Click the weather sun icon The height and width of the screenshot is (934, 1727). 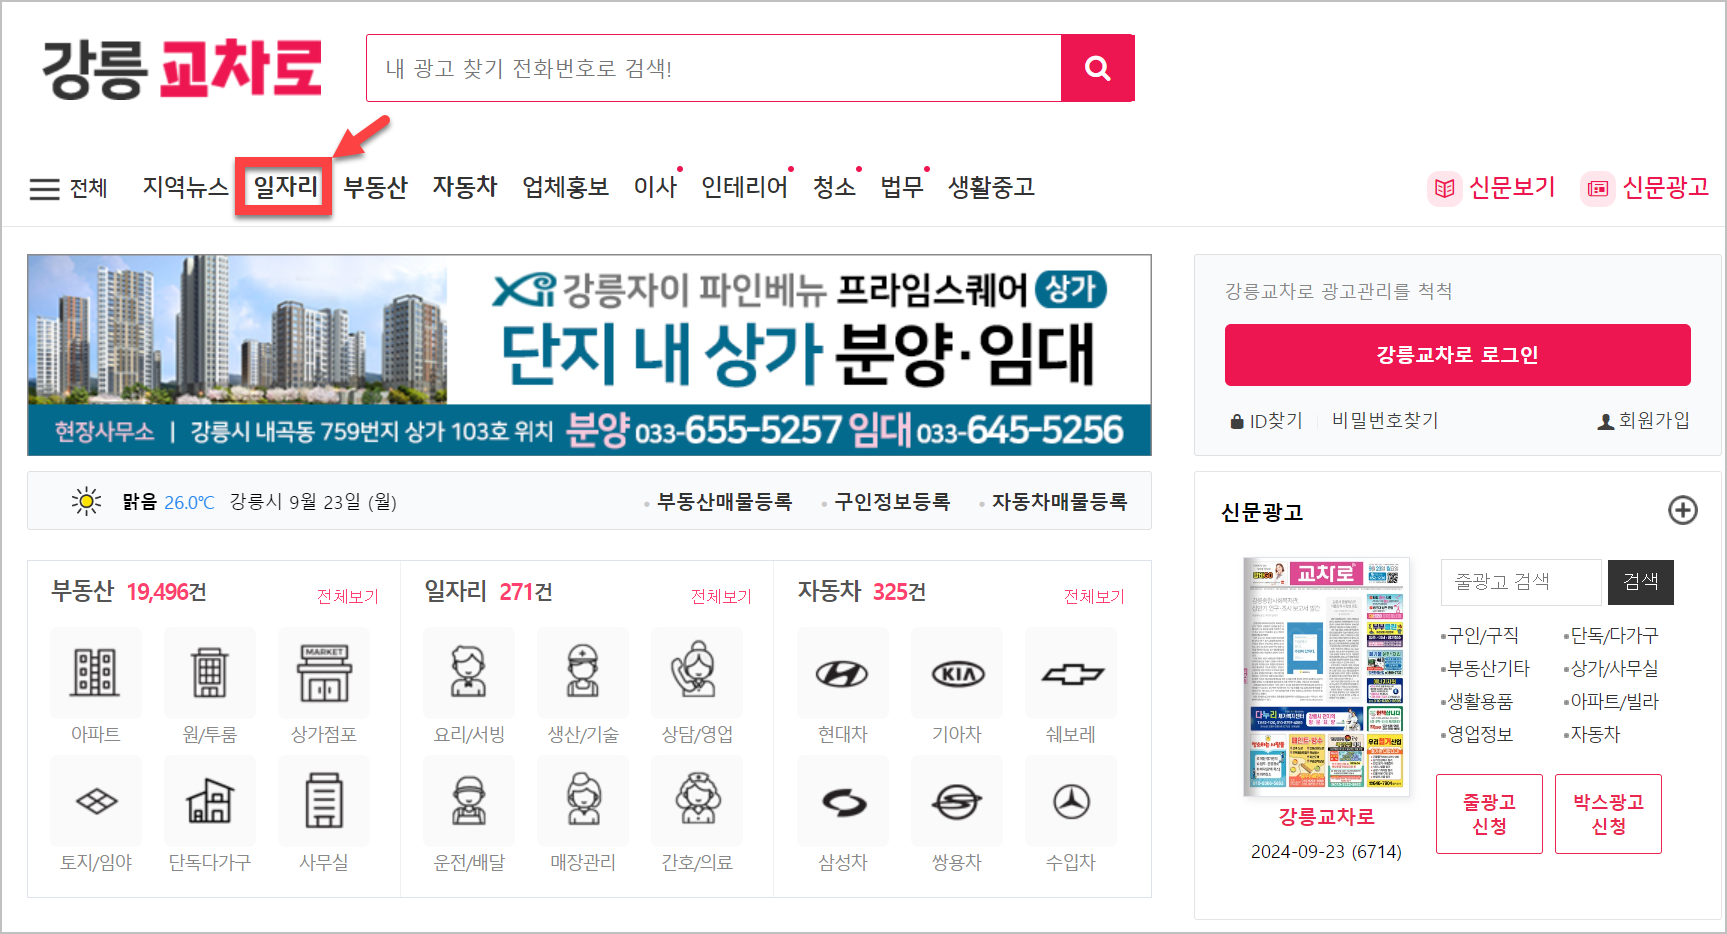(x=87, y=501)
